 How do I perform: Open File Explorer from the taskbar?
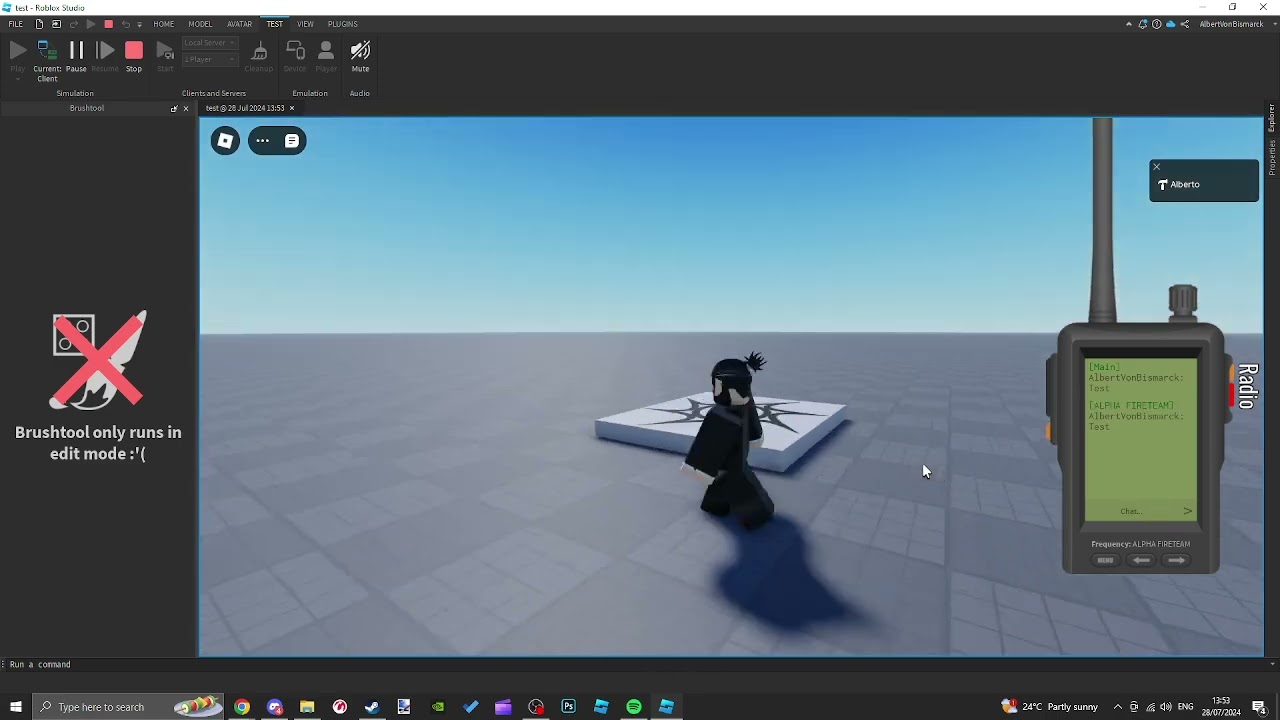click(x=307, y=707)
